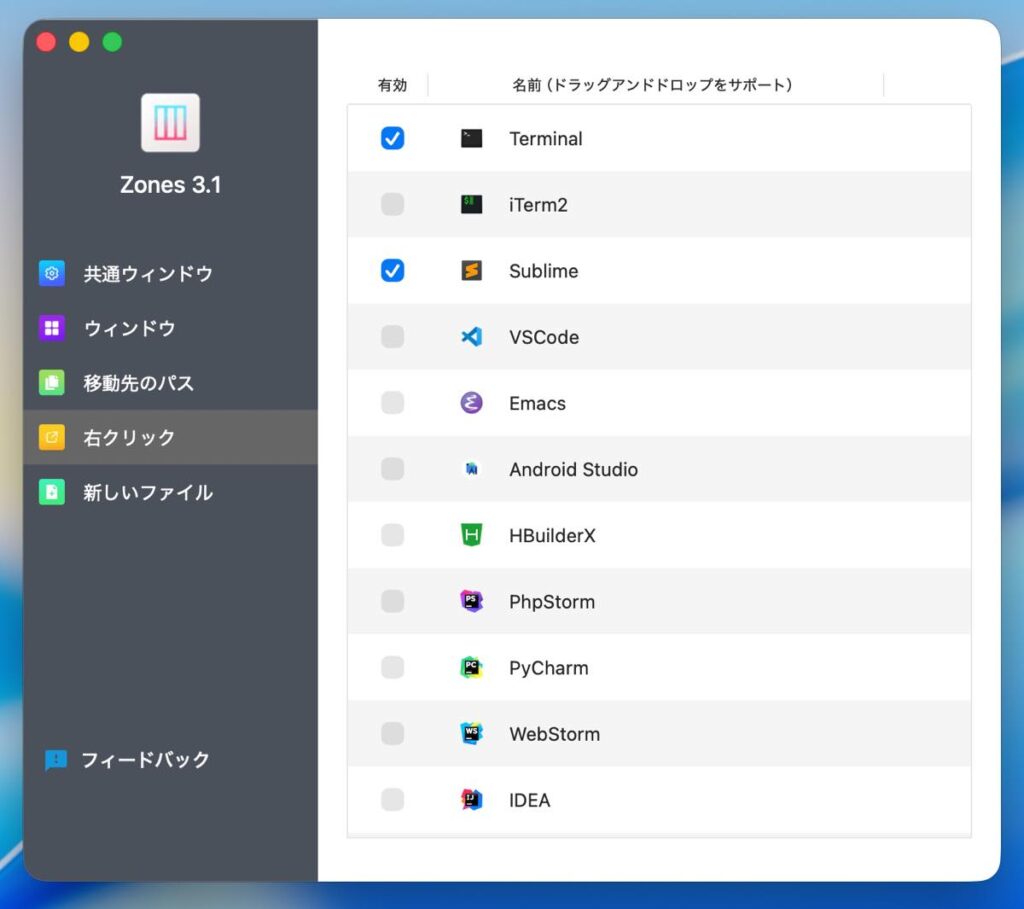Click the Terminal app icon in list
This screenshot has height=909, width=1024.
coord(471,139)
